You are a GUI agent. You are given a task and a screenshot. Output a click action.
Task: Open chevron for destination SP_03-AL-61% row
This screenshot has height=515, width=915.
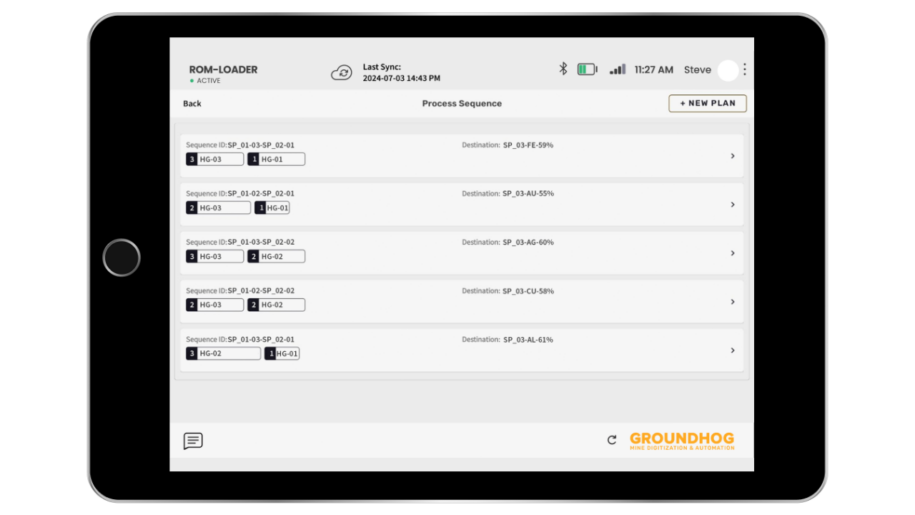pyautogui.click(x=732, y=351)
